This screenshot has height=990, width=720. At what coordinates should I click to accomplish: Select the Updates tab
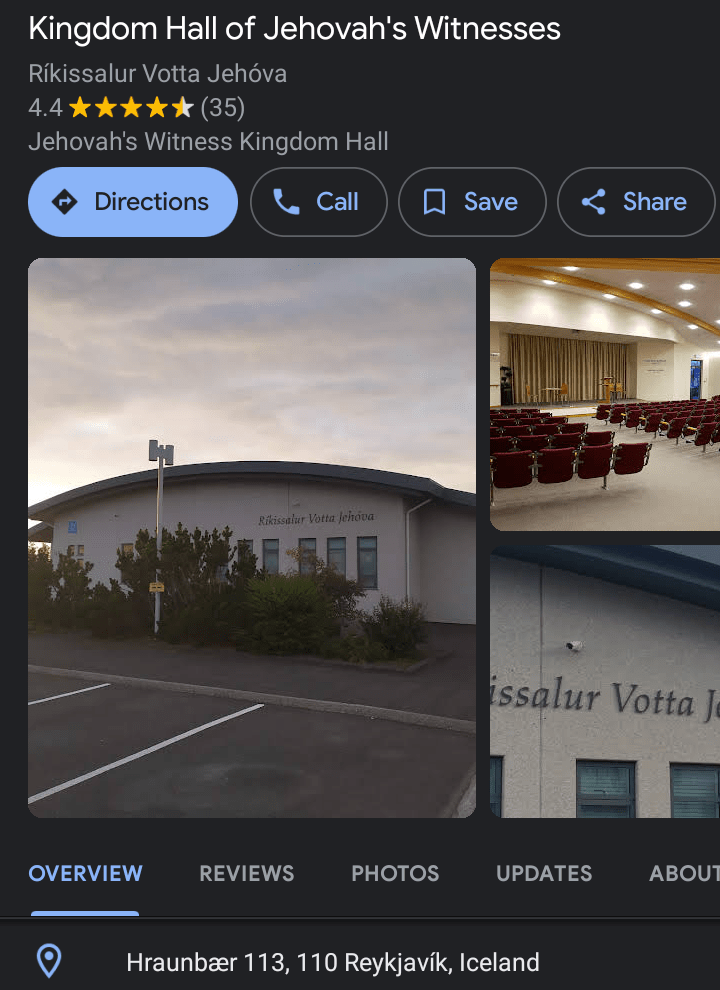544,873
